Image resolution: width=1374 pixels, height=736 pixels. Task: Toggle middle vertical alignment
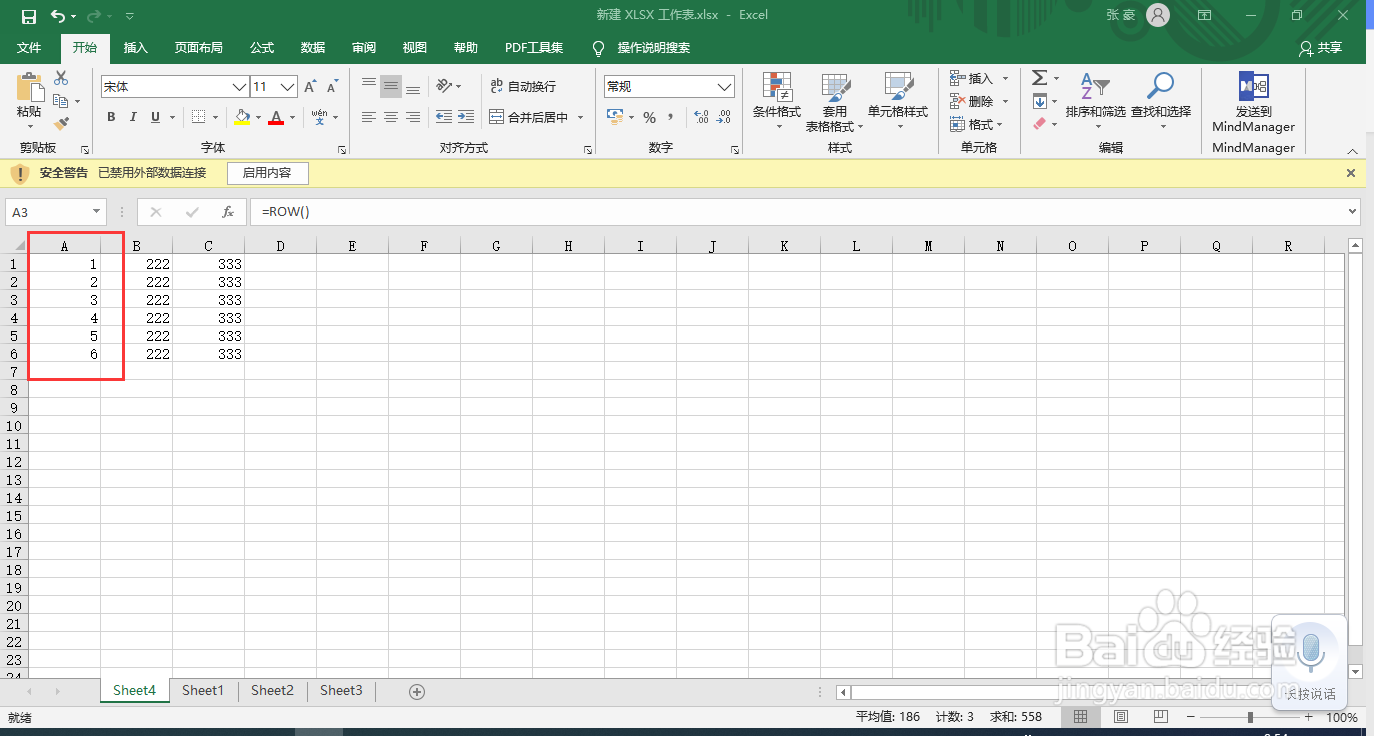(391, 86)
